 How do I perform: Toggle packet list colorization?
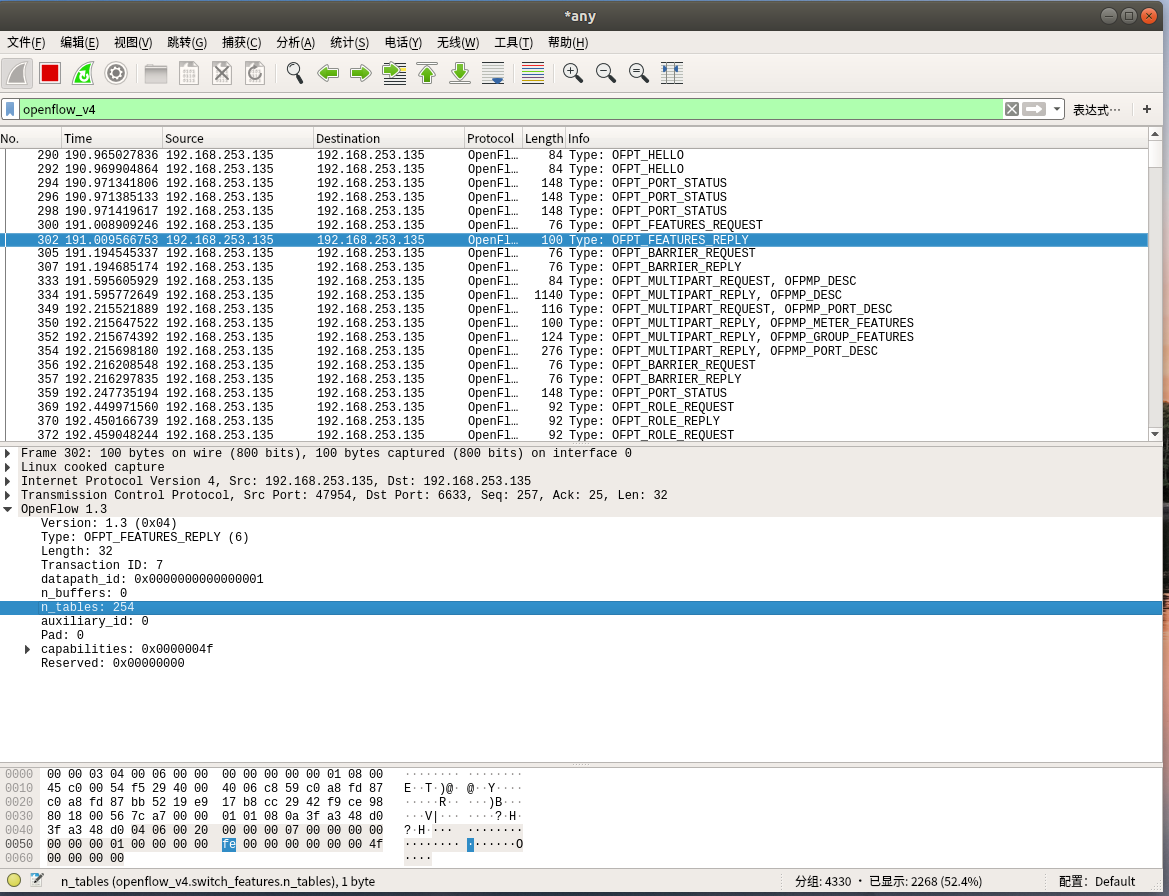click(532, 73)
